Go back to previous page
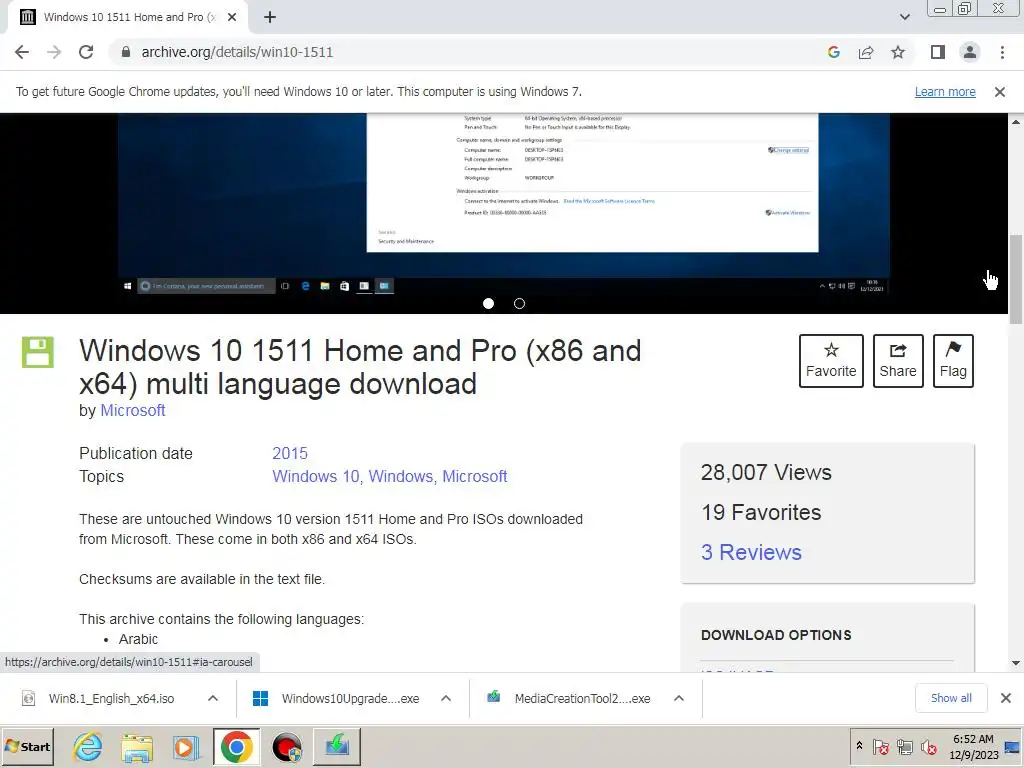 (x=22, y=52)
